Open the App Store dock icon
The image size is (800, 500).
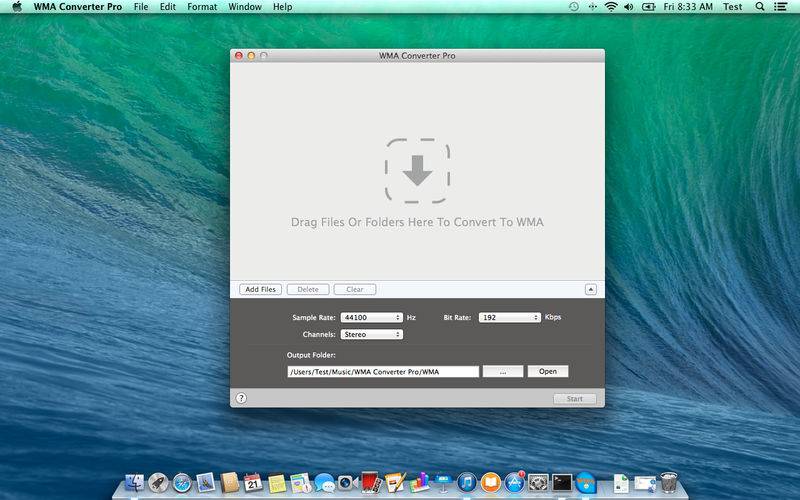click(x=515, y=483)
